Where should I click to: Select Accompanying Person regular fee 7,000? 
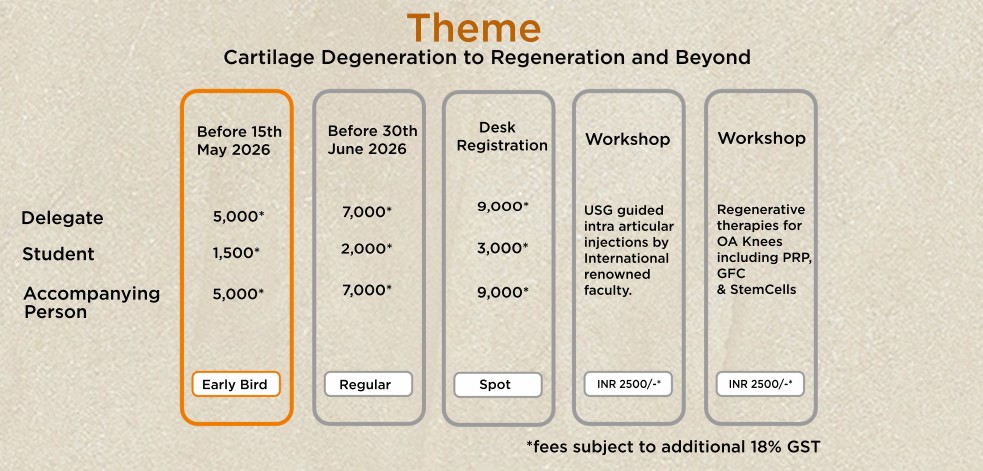pos(367,290)
